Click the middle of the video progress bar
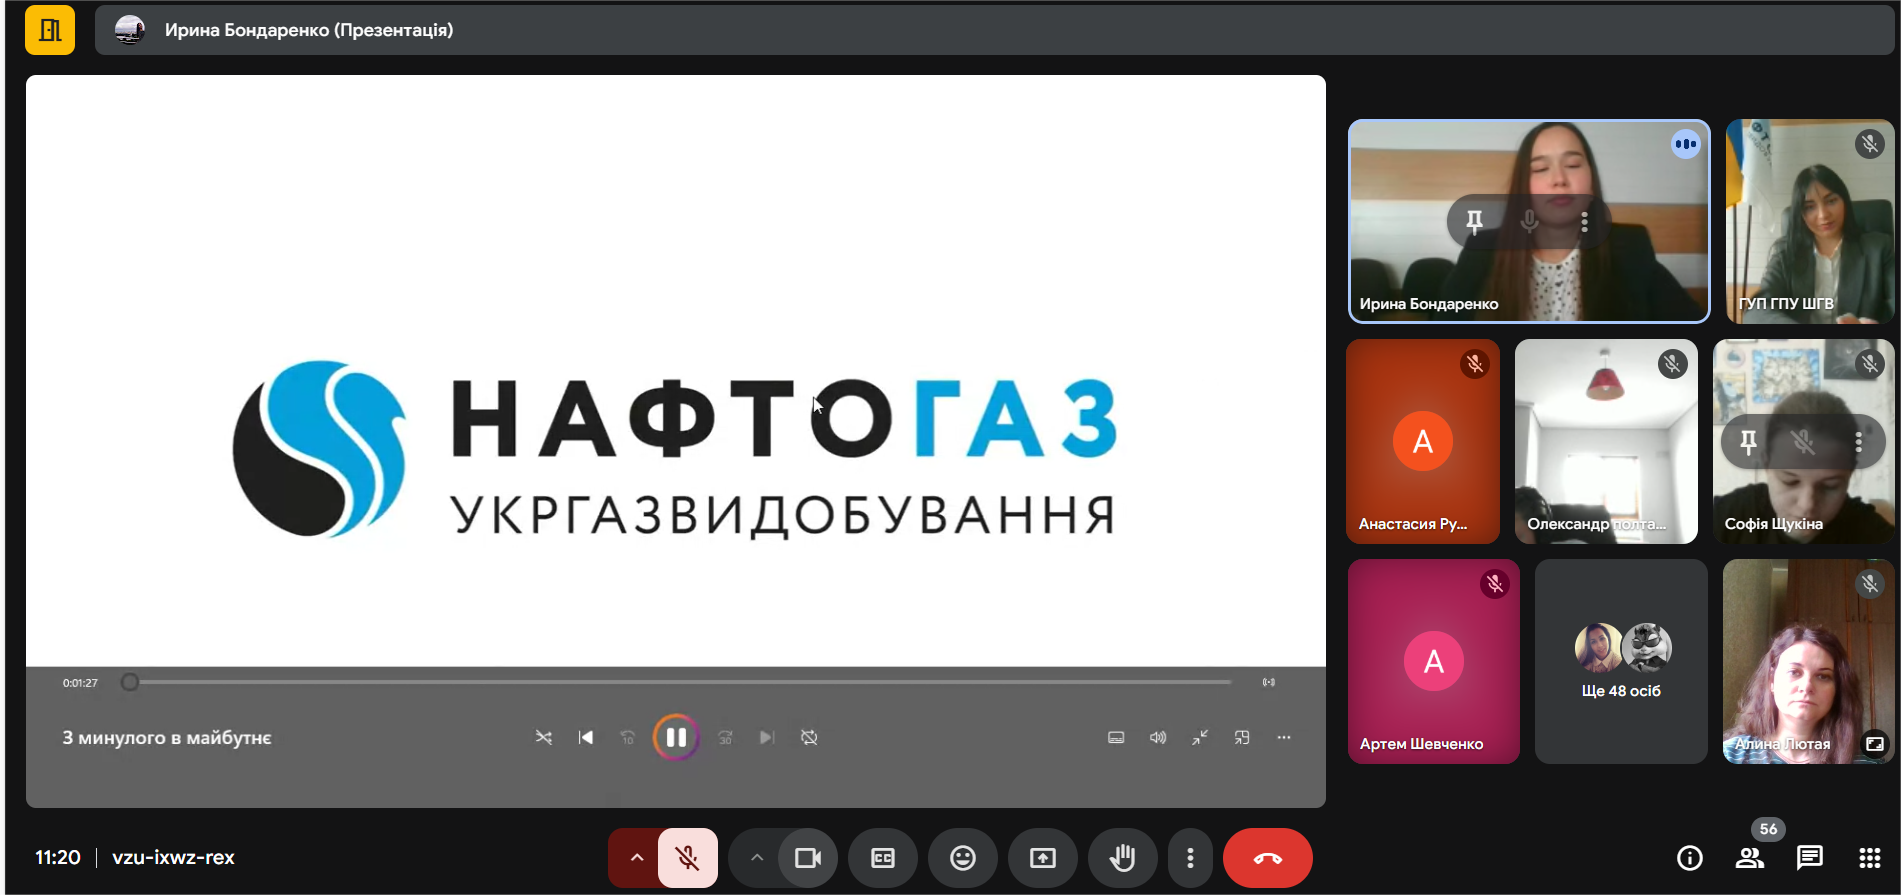The image size is (1901, 895). tap(680, 682)
